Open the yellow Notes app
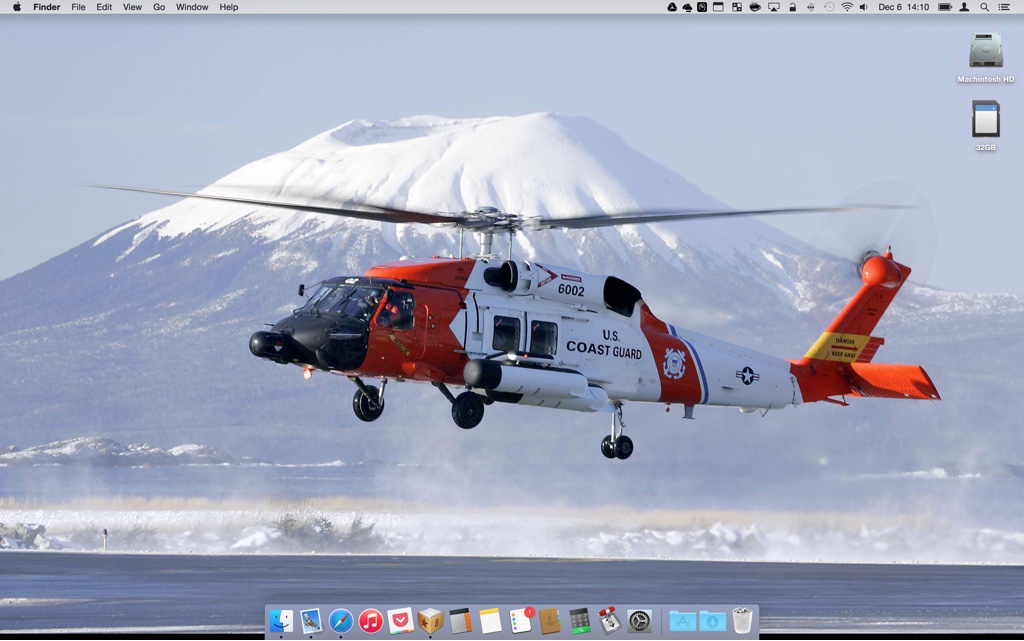 (x=490, y=621)
